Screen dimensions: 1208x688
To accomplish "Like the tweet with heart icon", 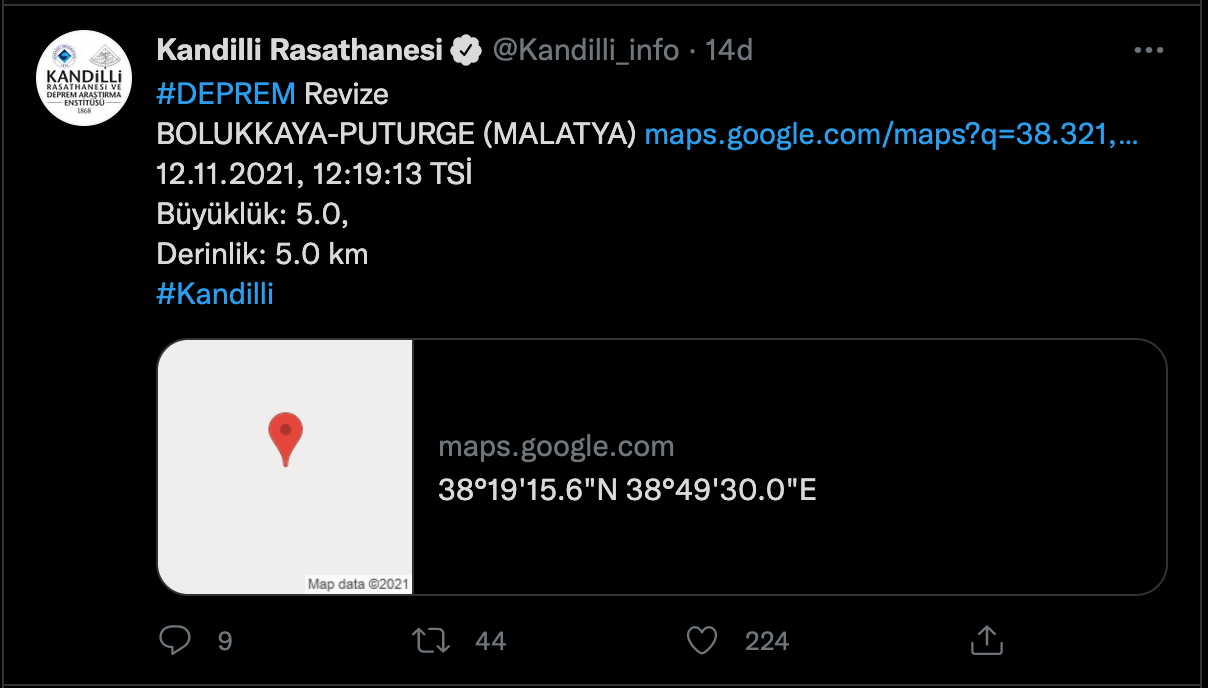I will [x=702, y=640].
